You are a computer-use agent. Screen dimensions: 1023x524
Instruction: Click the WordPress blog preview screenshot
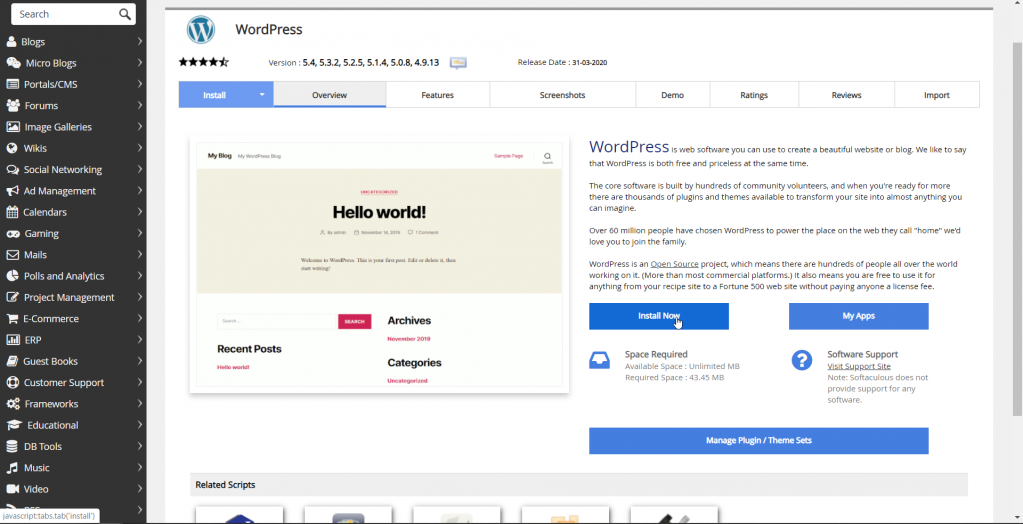pos(379,265)
